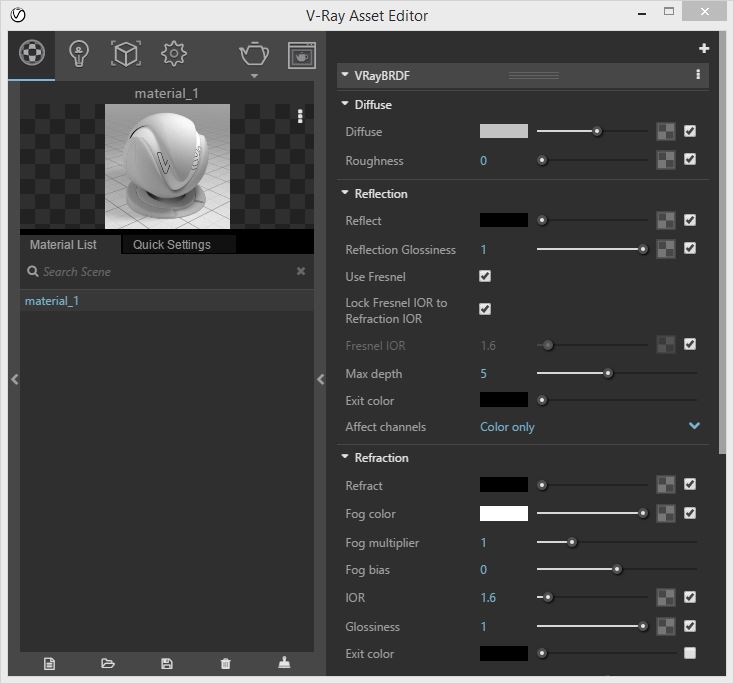Collapse the VRayBRDF layer
Viewport: 734px width, 684px height.
(x=345, y=74)
